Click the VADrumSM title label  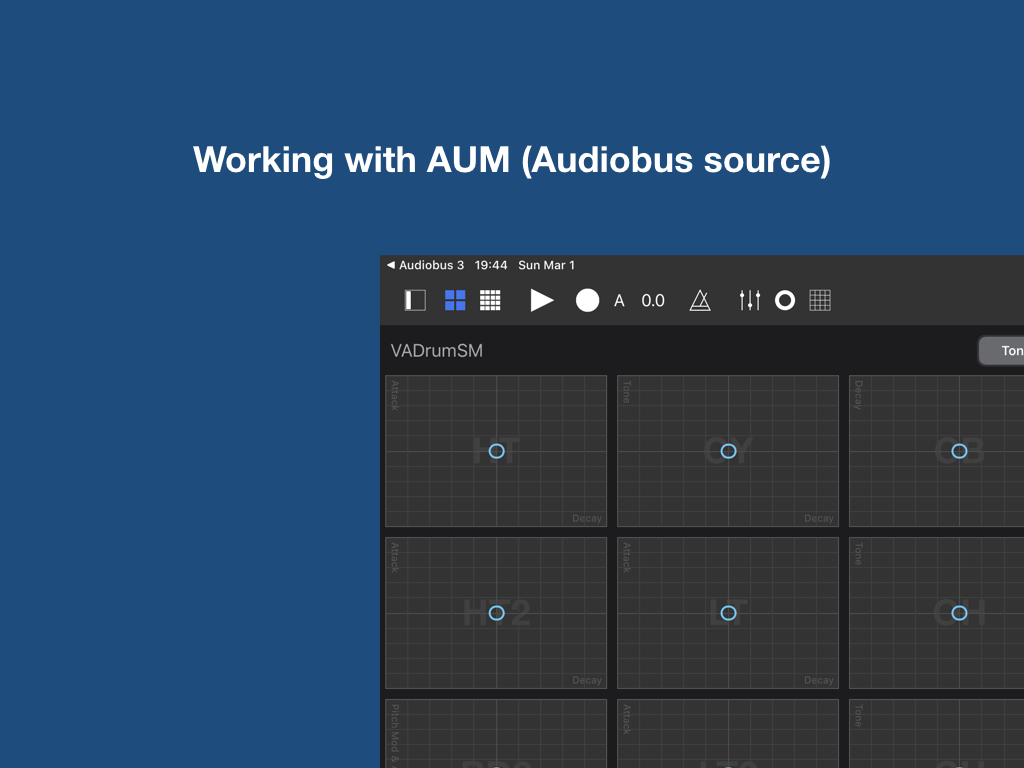(x=437, y=351)
